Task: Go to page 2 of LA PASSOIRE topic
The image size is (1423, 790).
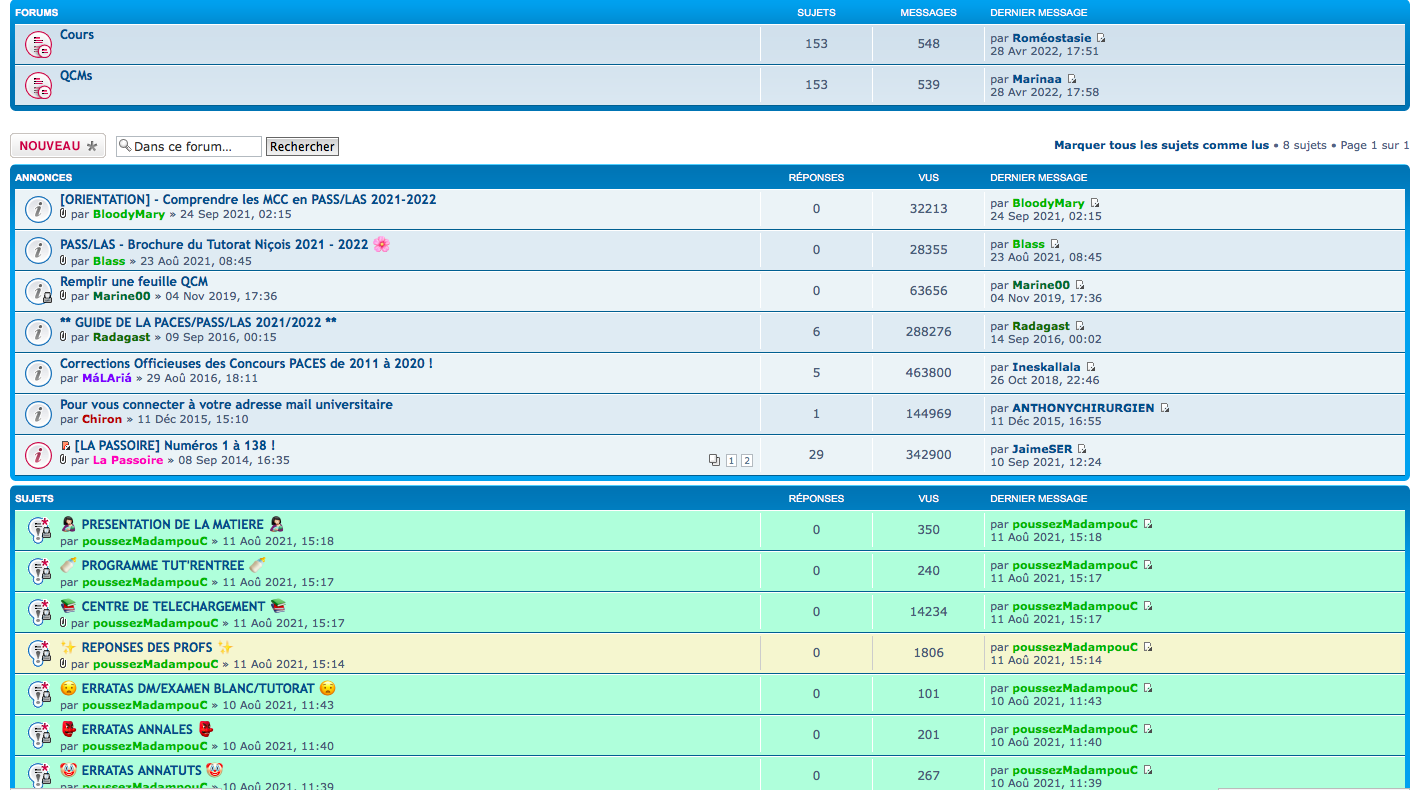Action: coord(746,461)
